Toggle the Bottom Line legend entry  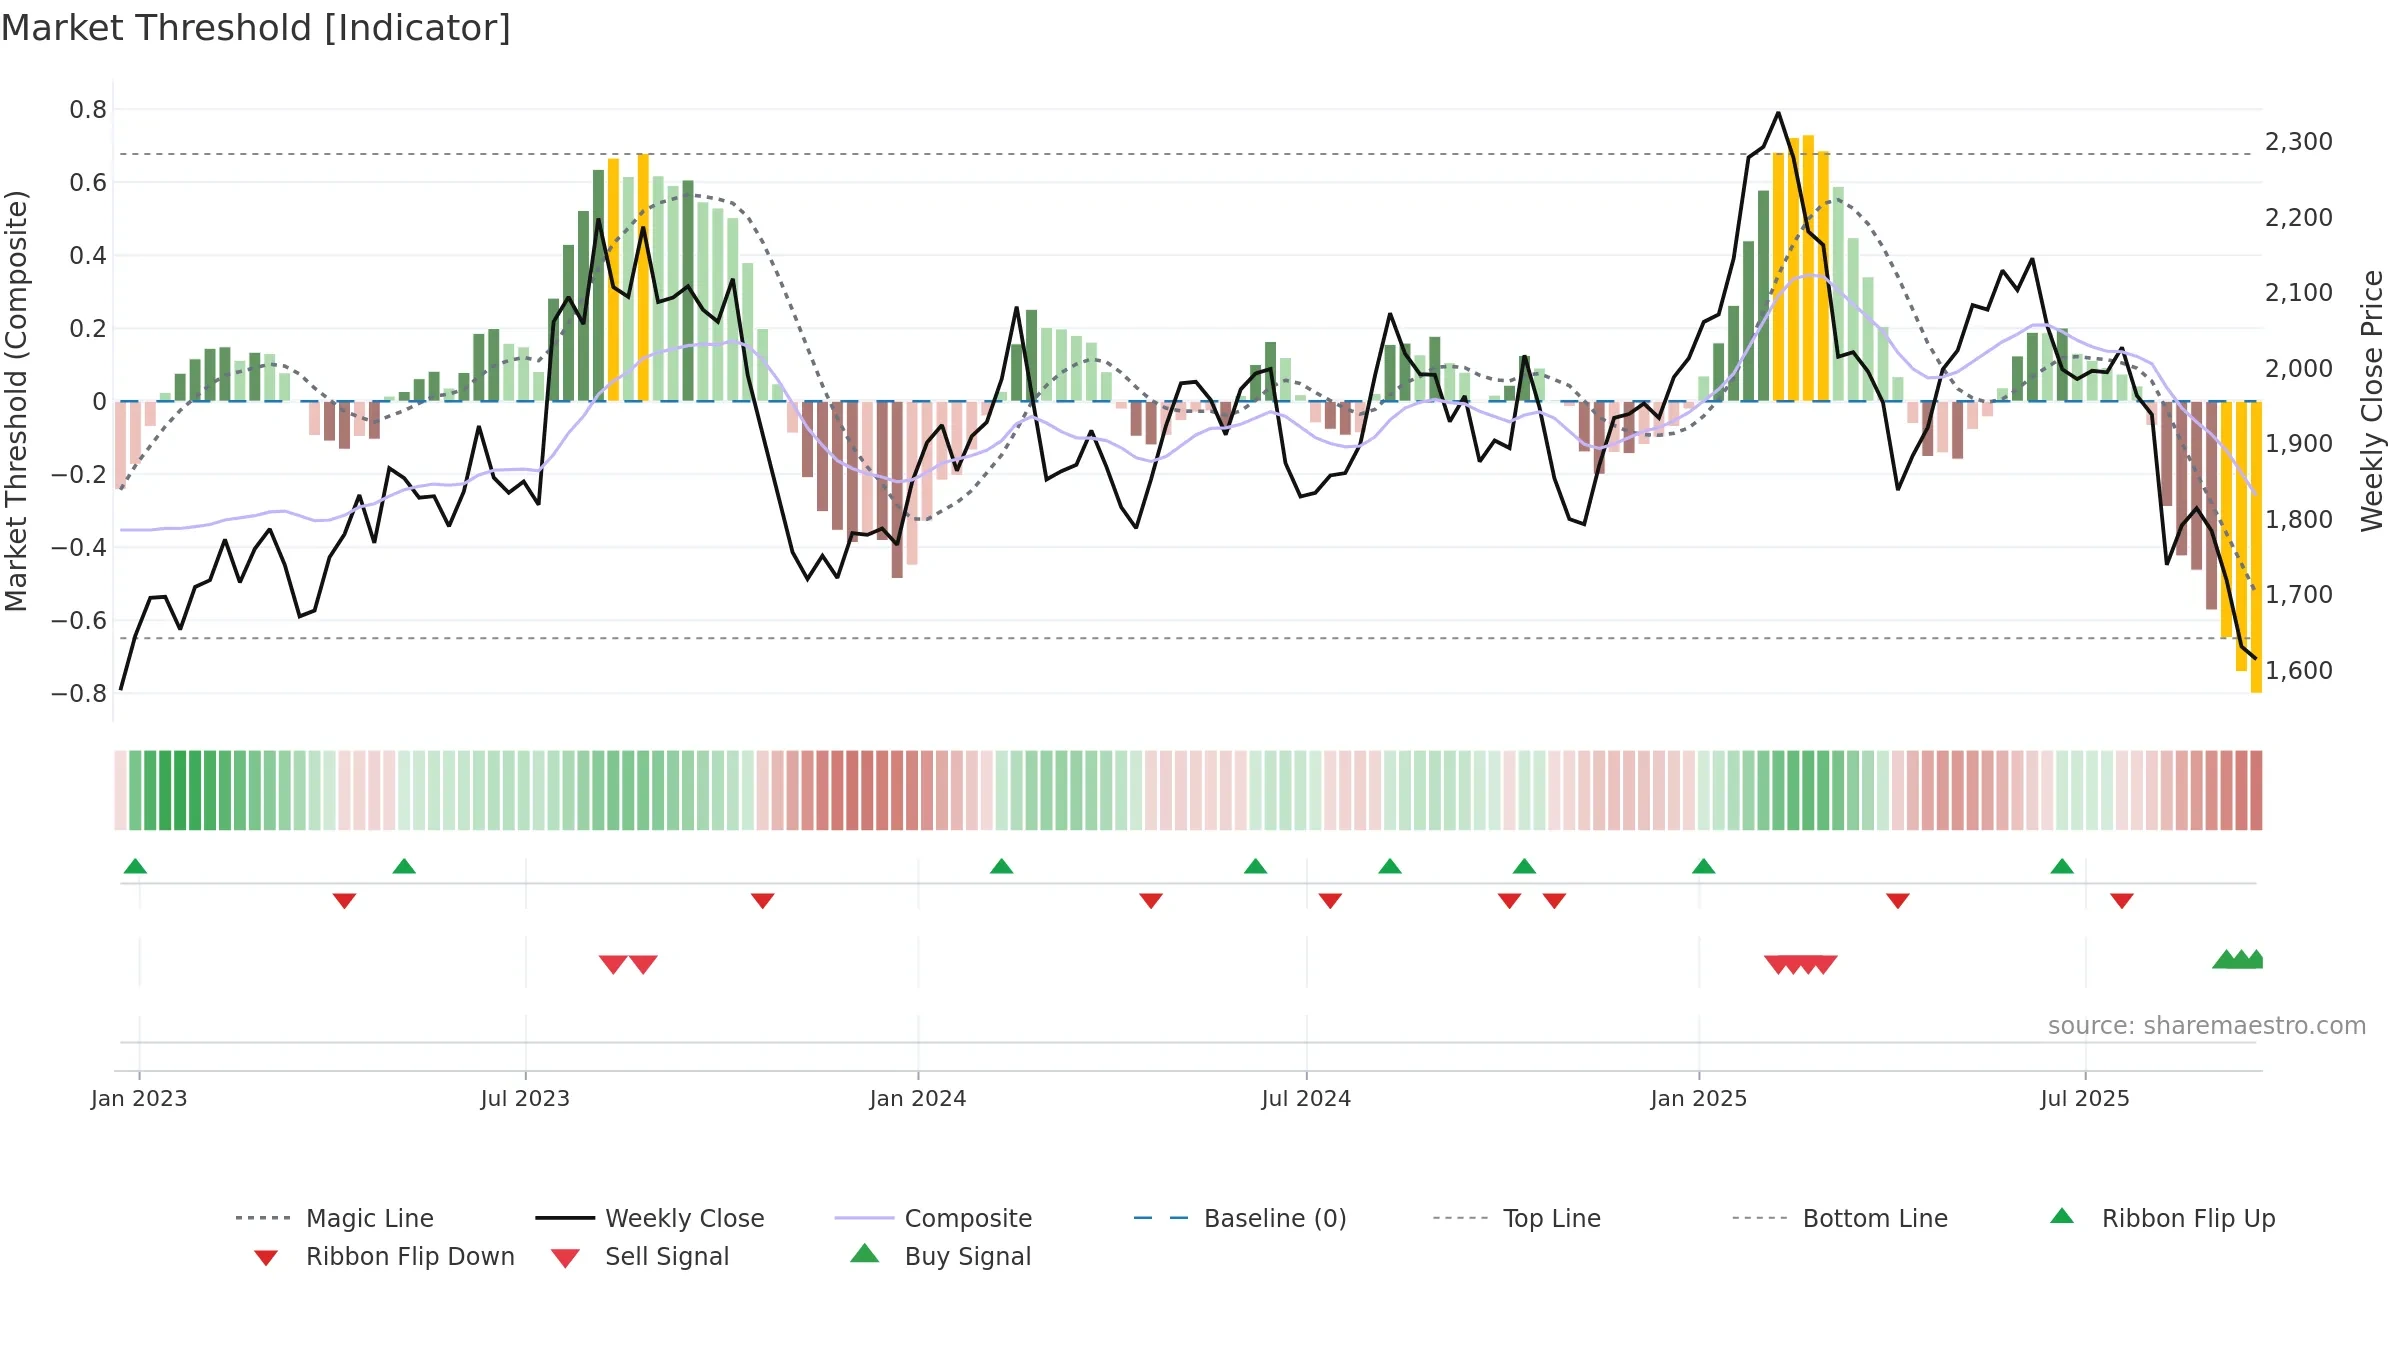click(1840, 1218)
